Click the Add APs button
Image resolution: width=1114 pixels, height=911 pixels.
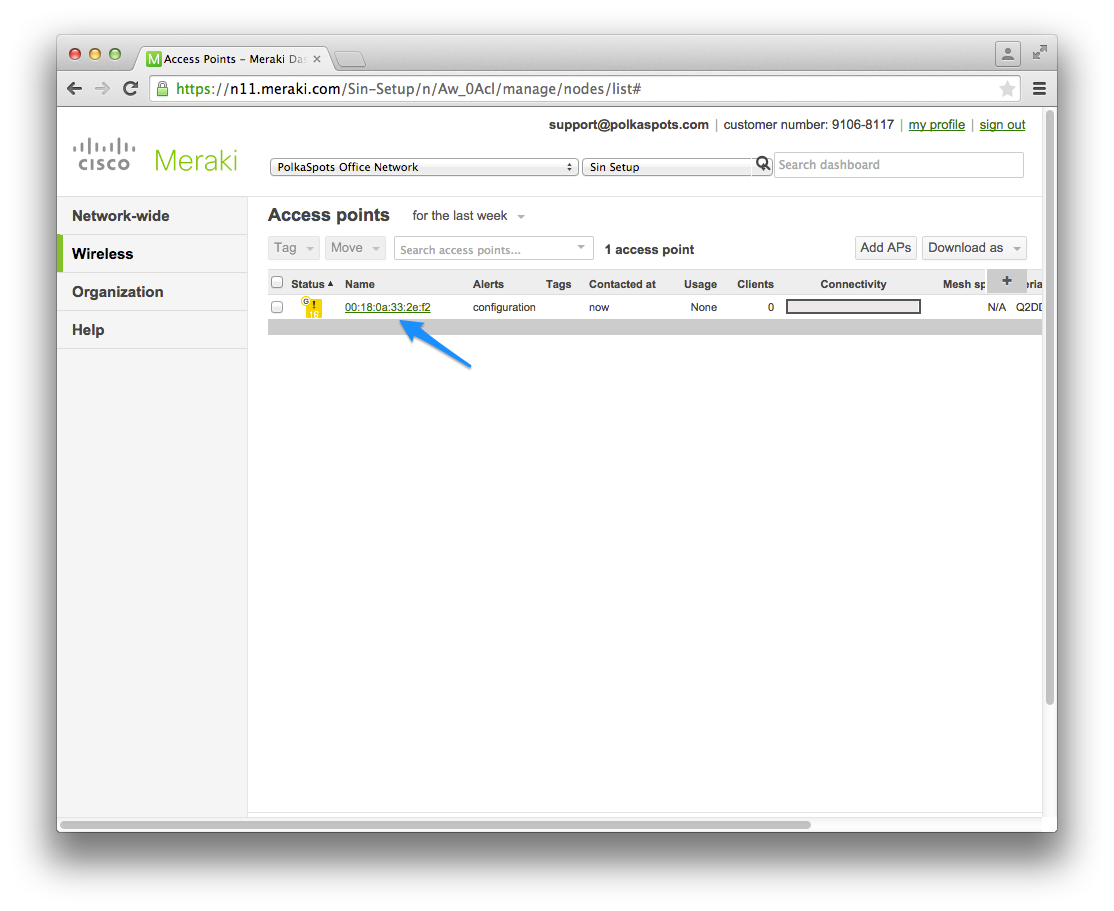pyautogui.click(x=885, y=248)
